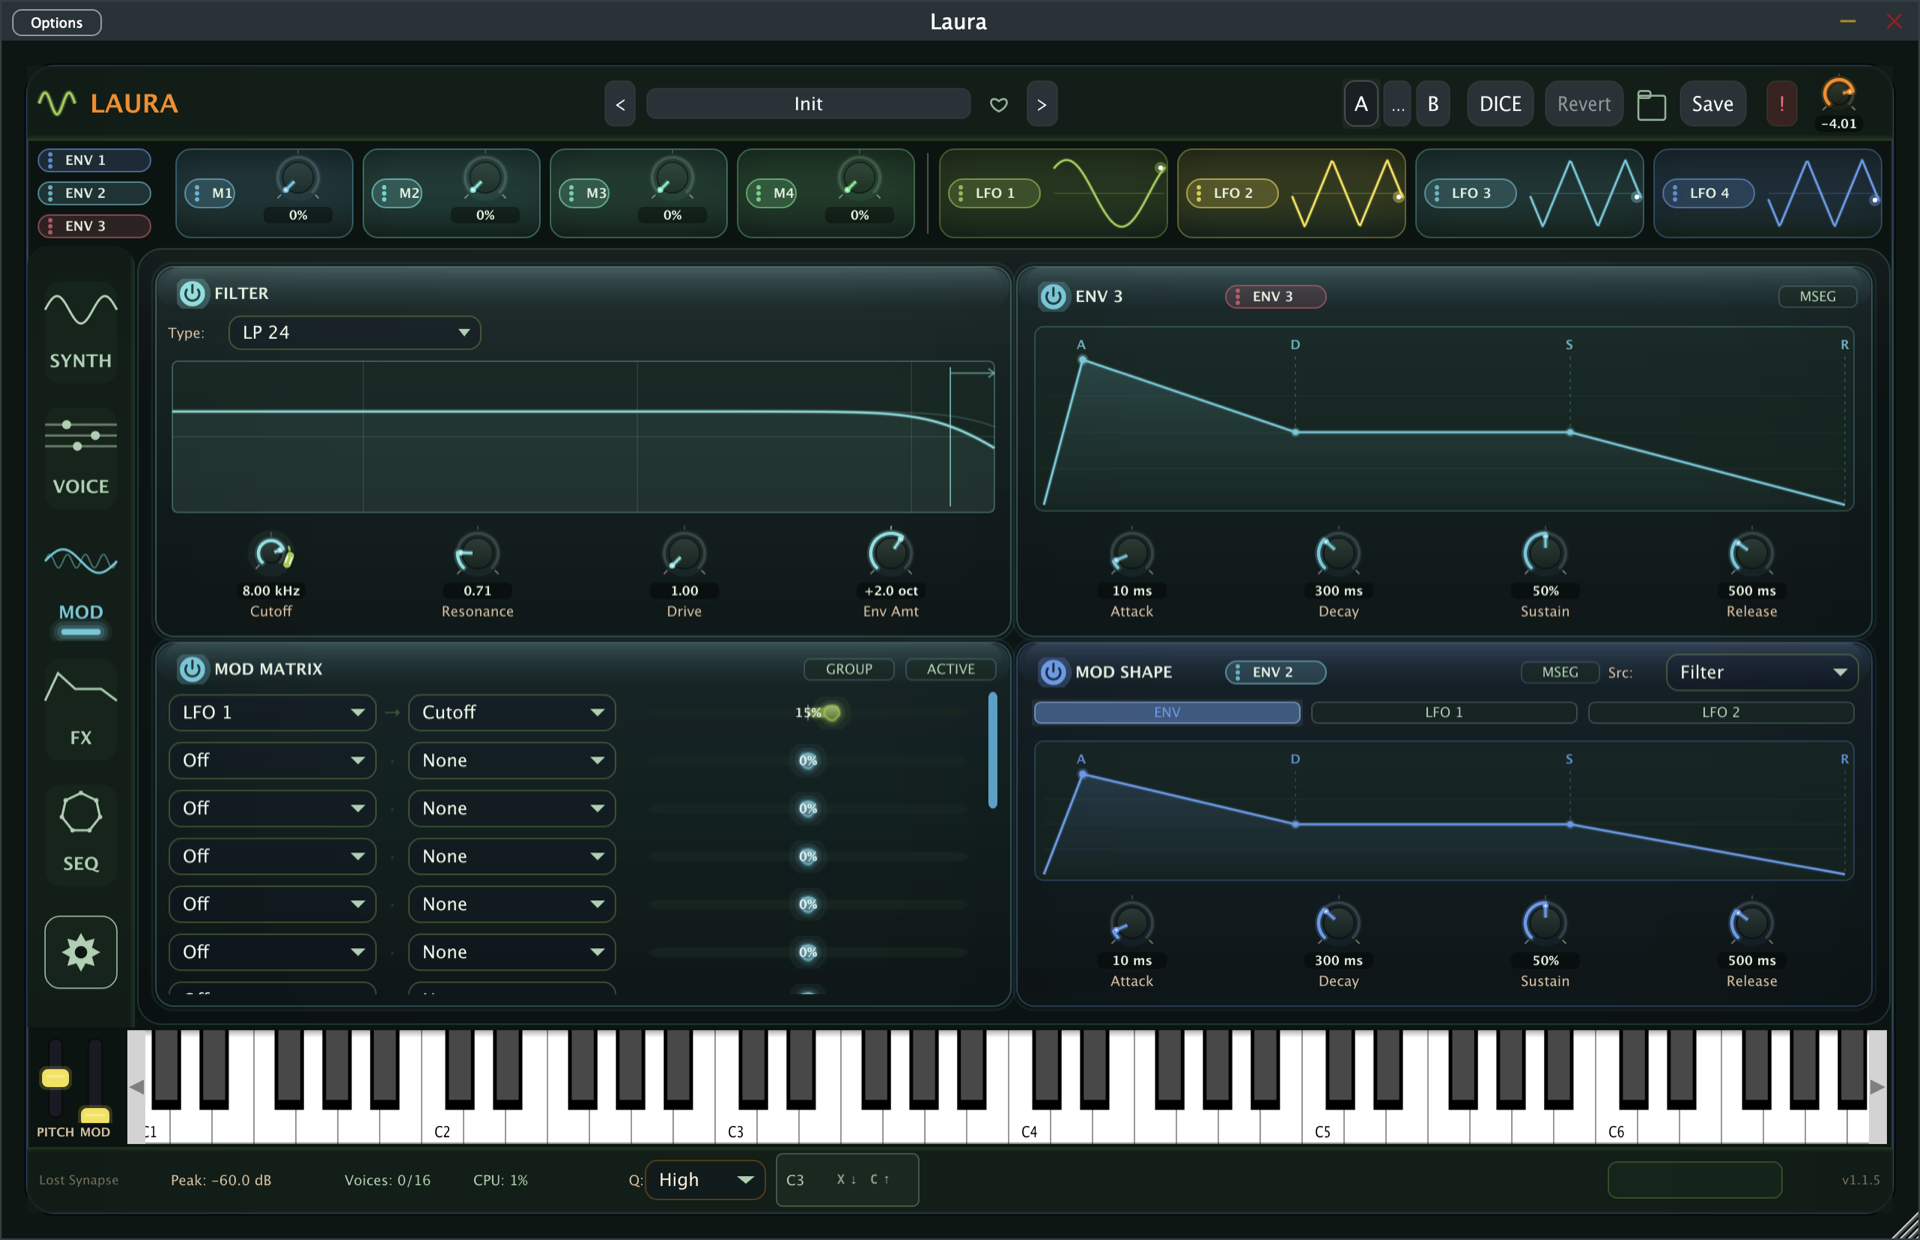This screenshot has width=1920, height=1240.
Task: Click the Save preset button
Action: [1712, 104]
